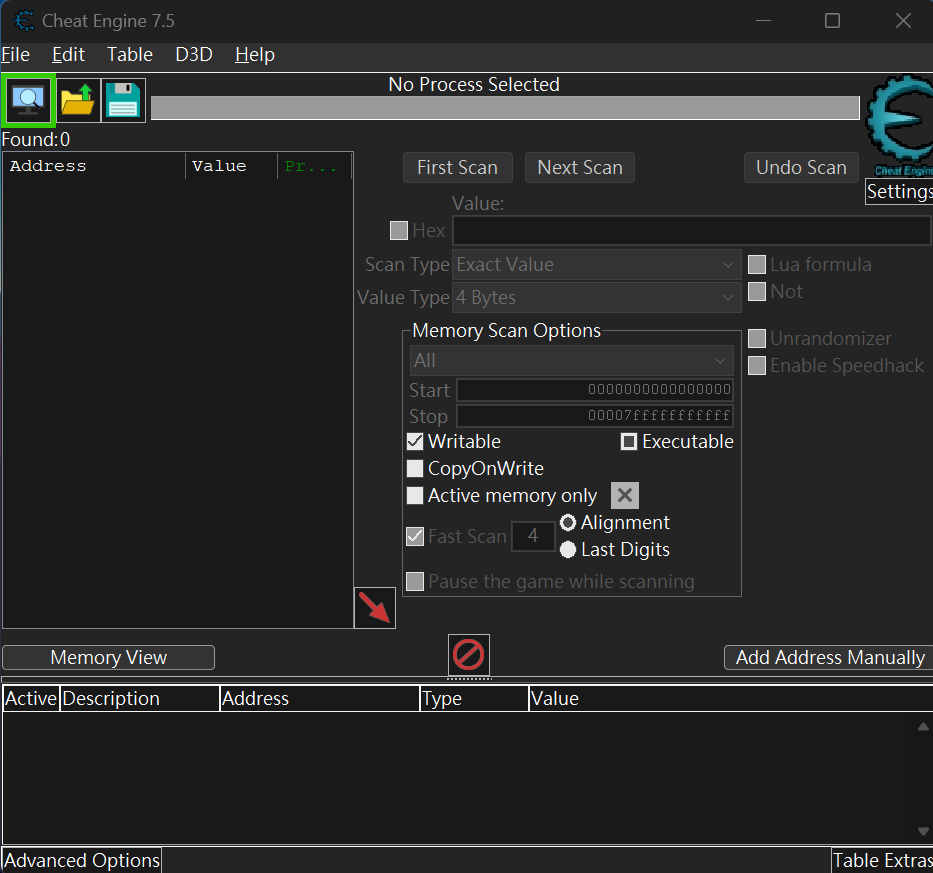Select the Last Digits radio button

tap(569, 549)
